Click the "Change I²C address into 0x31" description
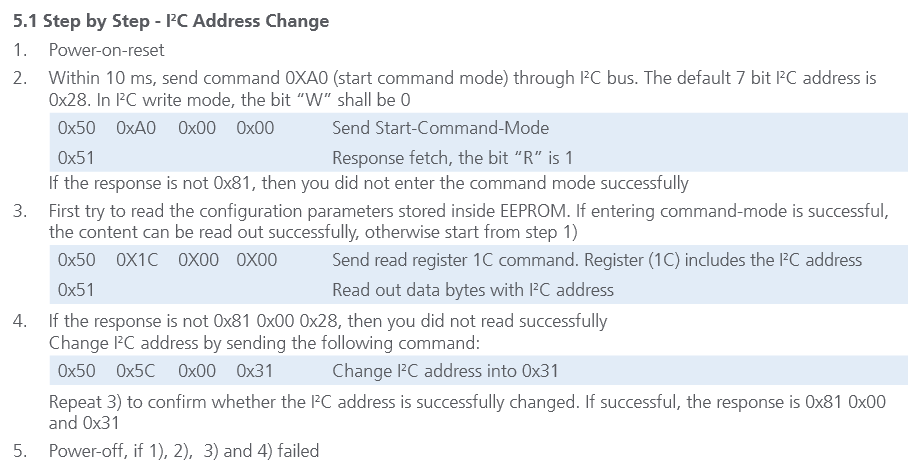The image size is (908, 472). point(445,371)
